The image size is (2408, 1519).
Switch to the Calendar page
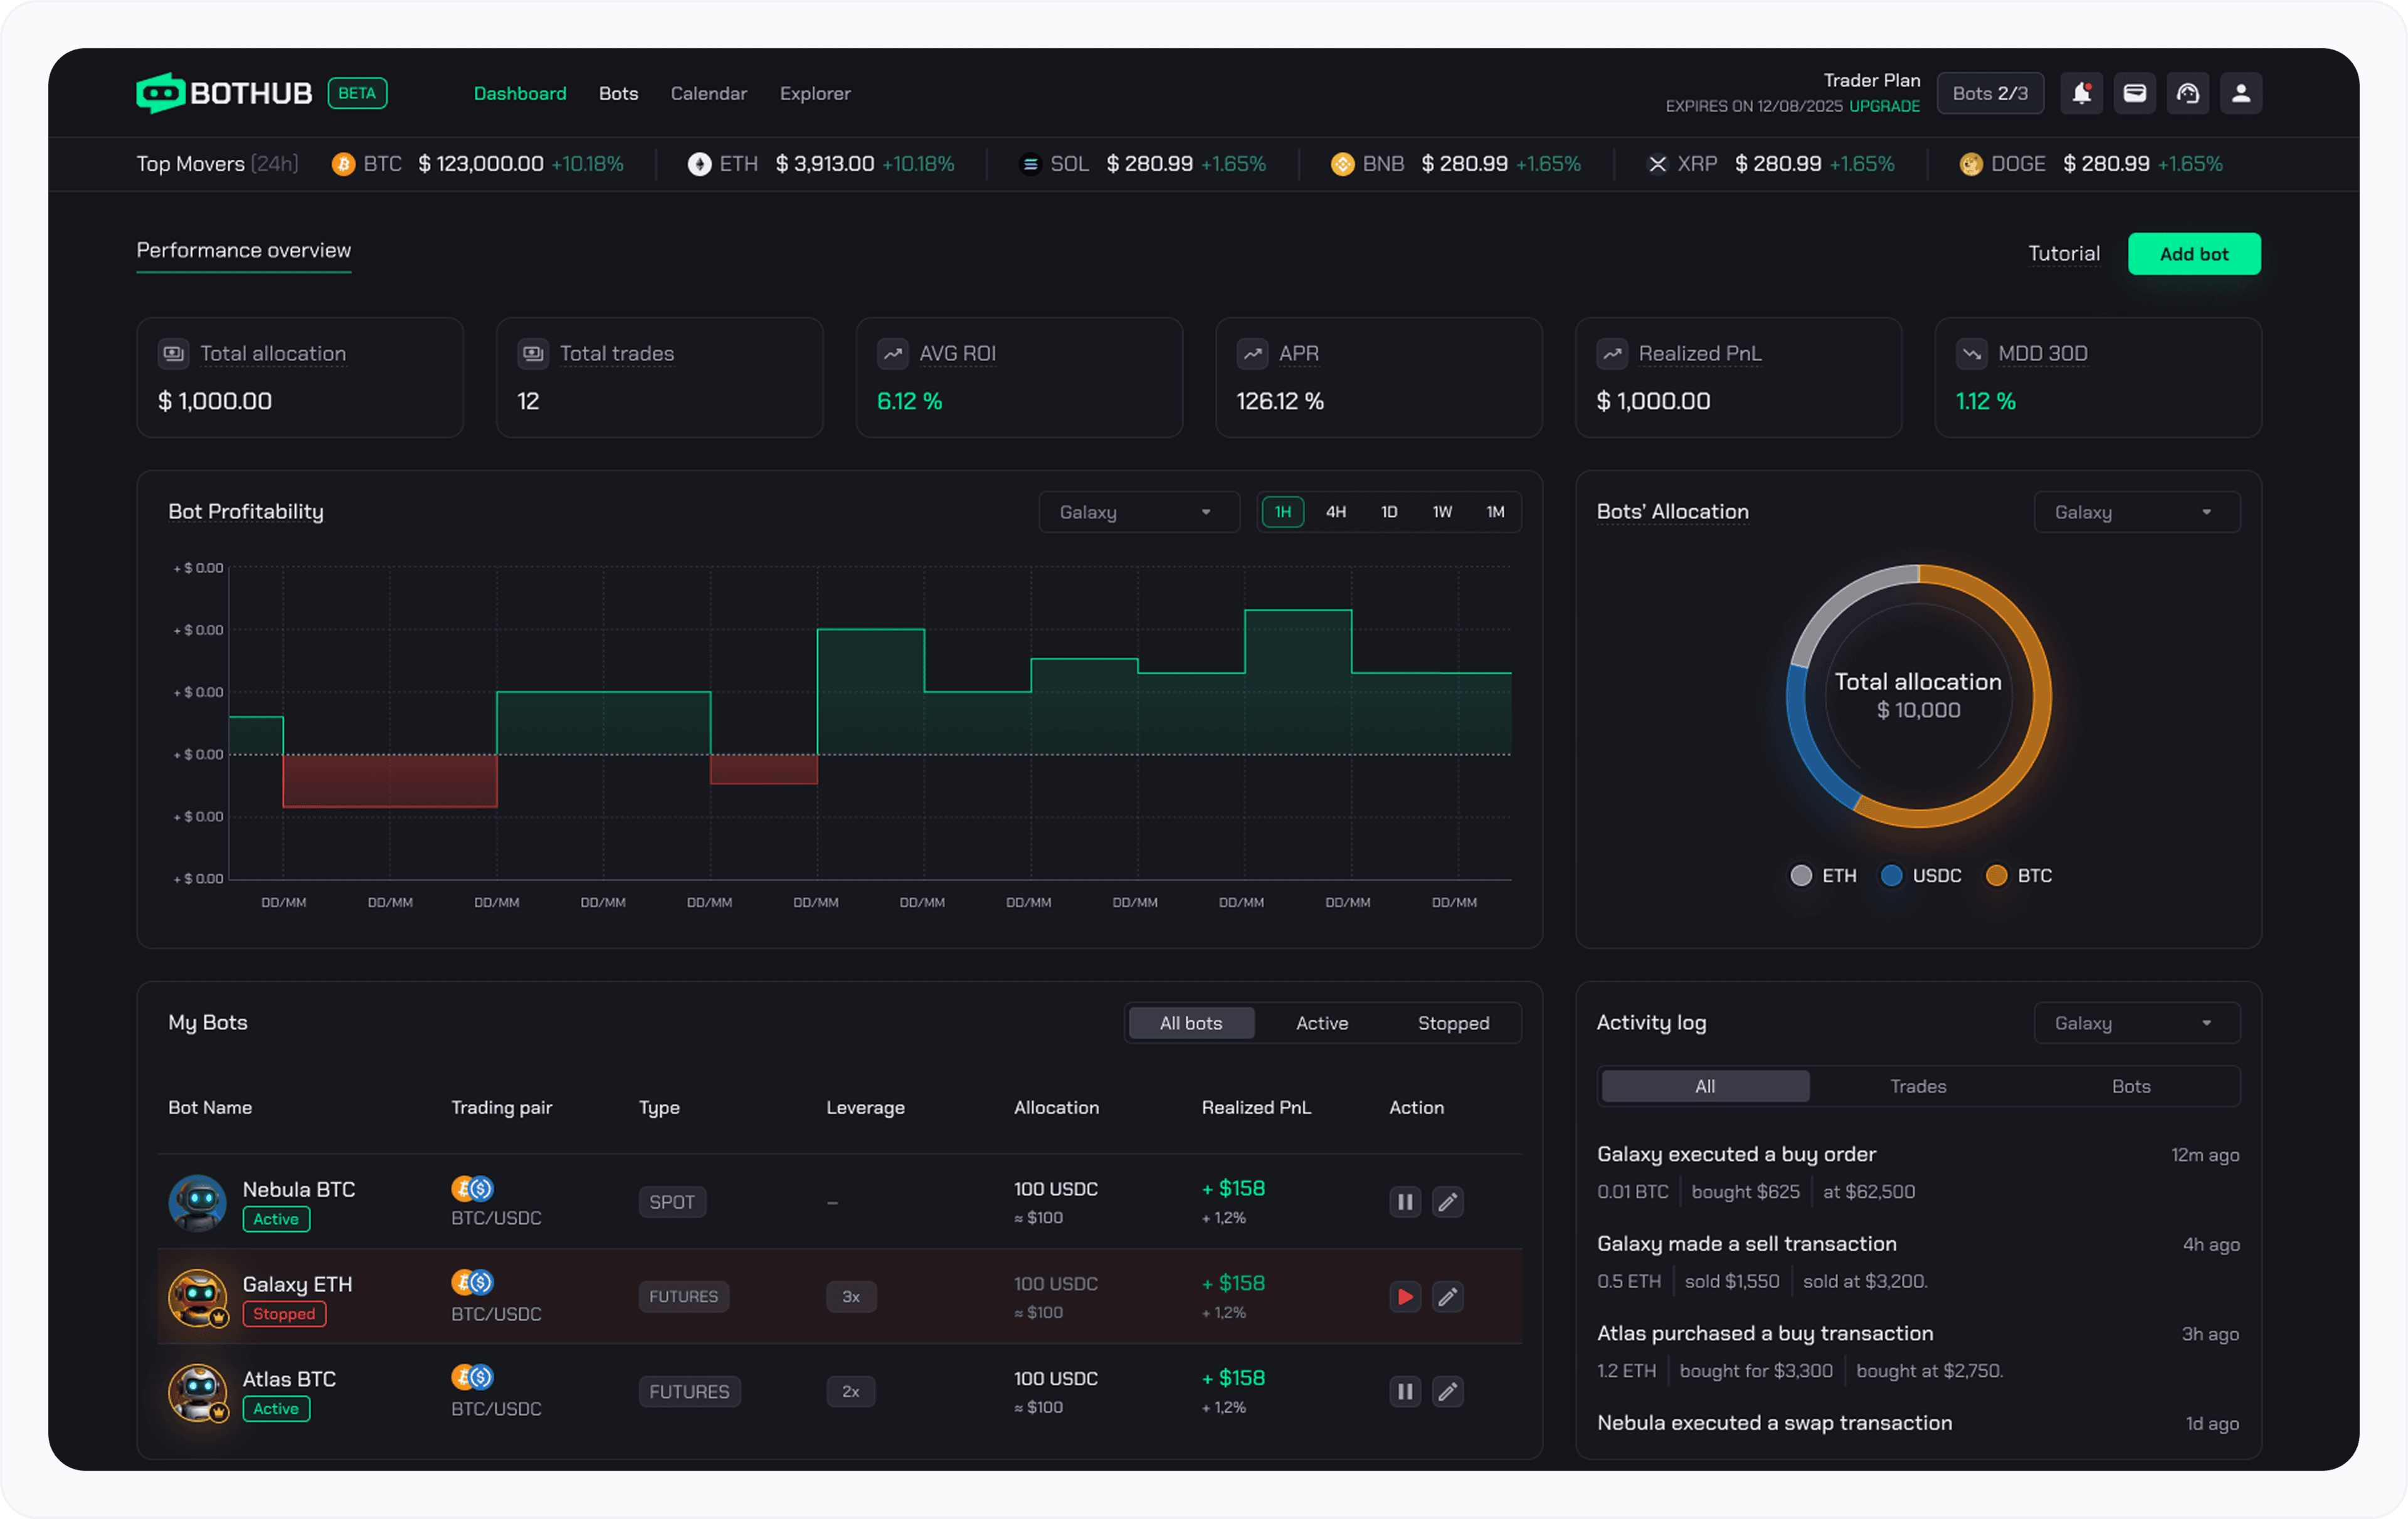point(709,93)
